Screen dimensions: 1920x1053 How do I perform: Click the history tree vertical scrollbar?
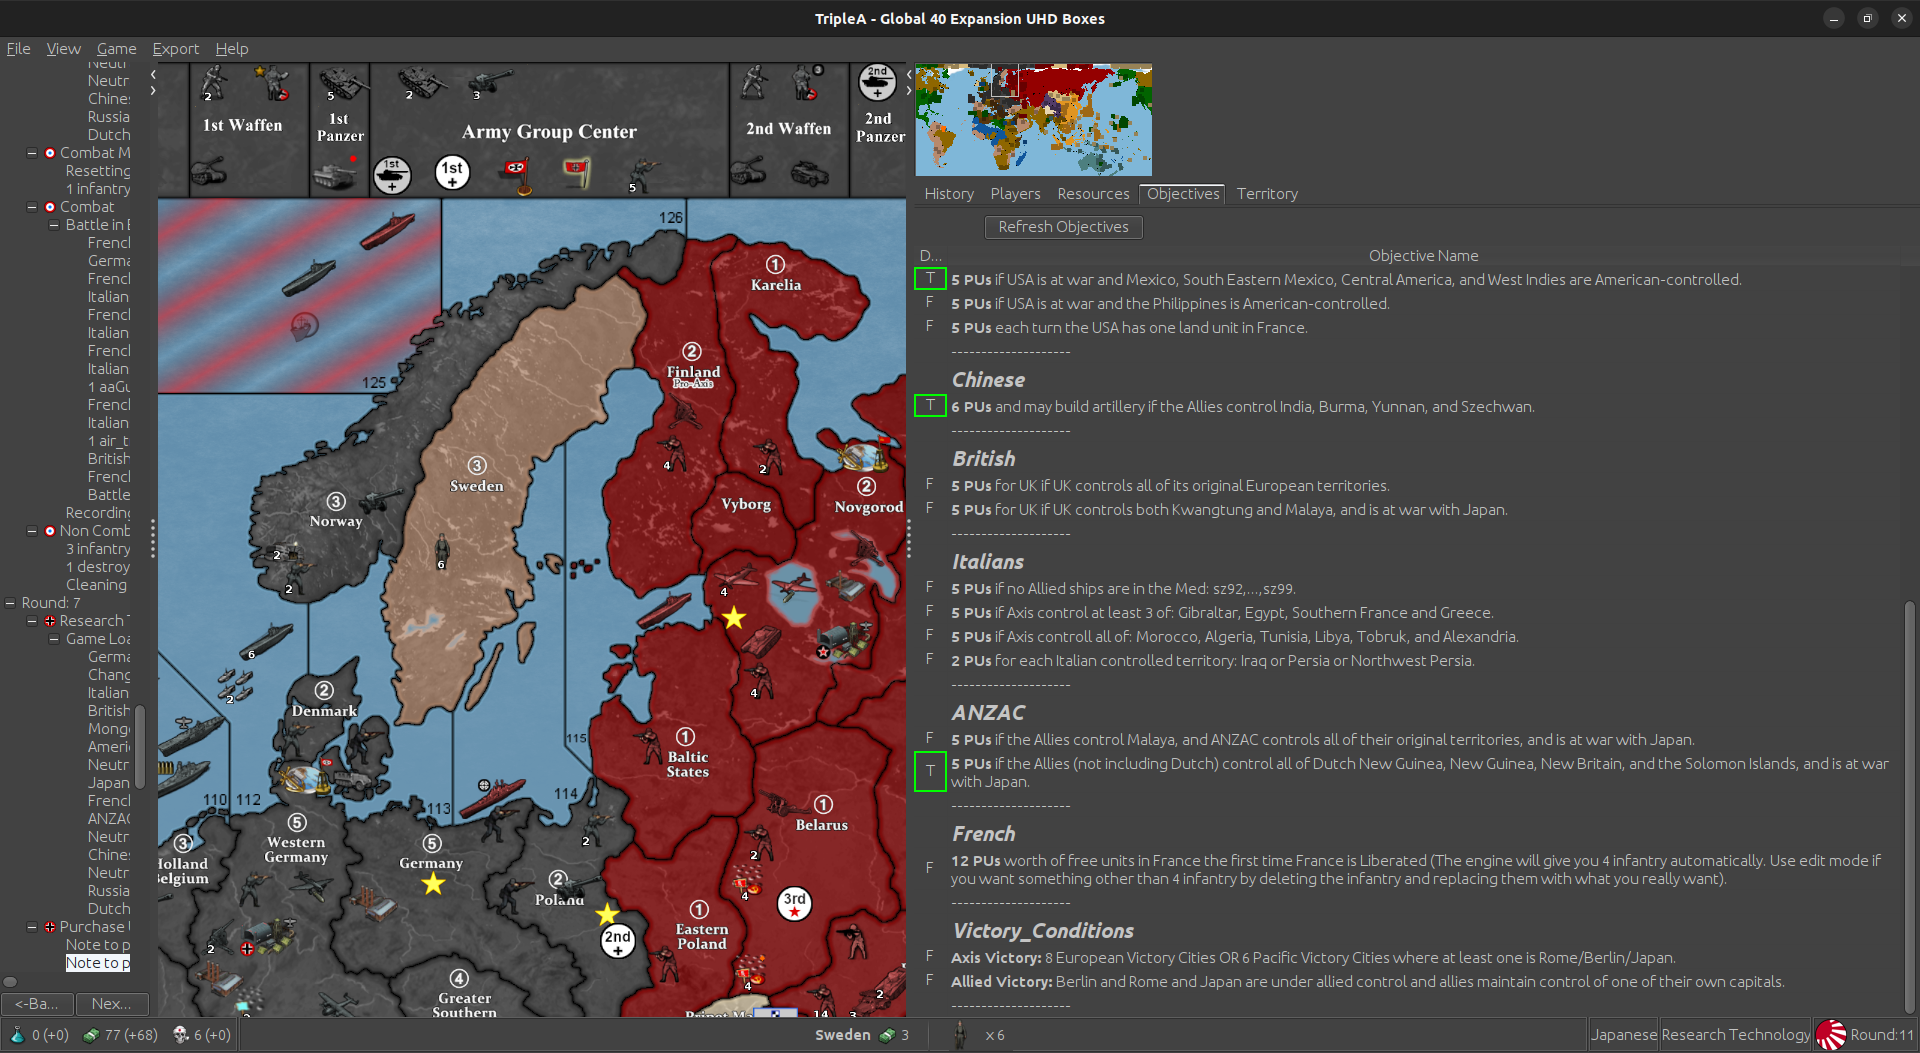pyautogui.click(x=140, y=747)
